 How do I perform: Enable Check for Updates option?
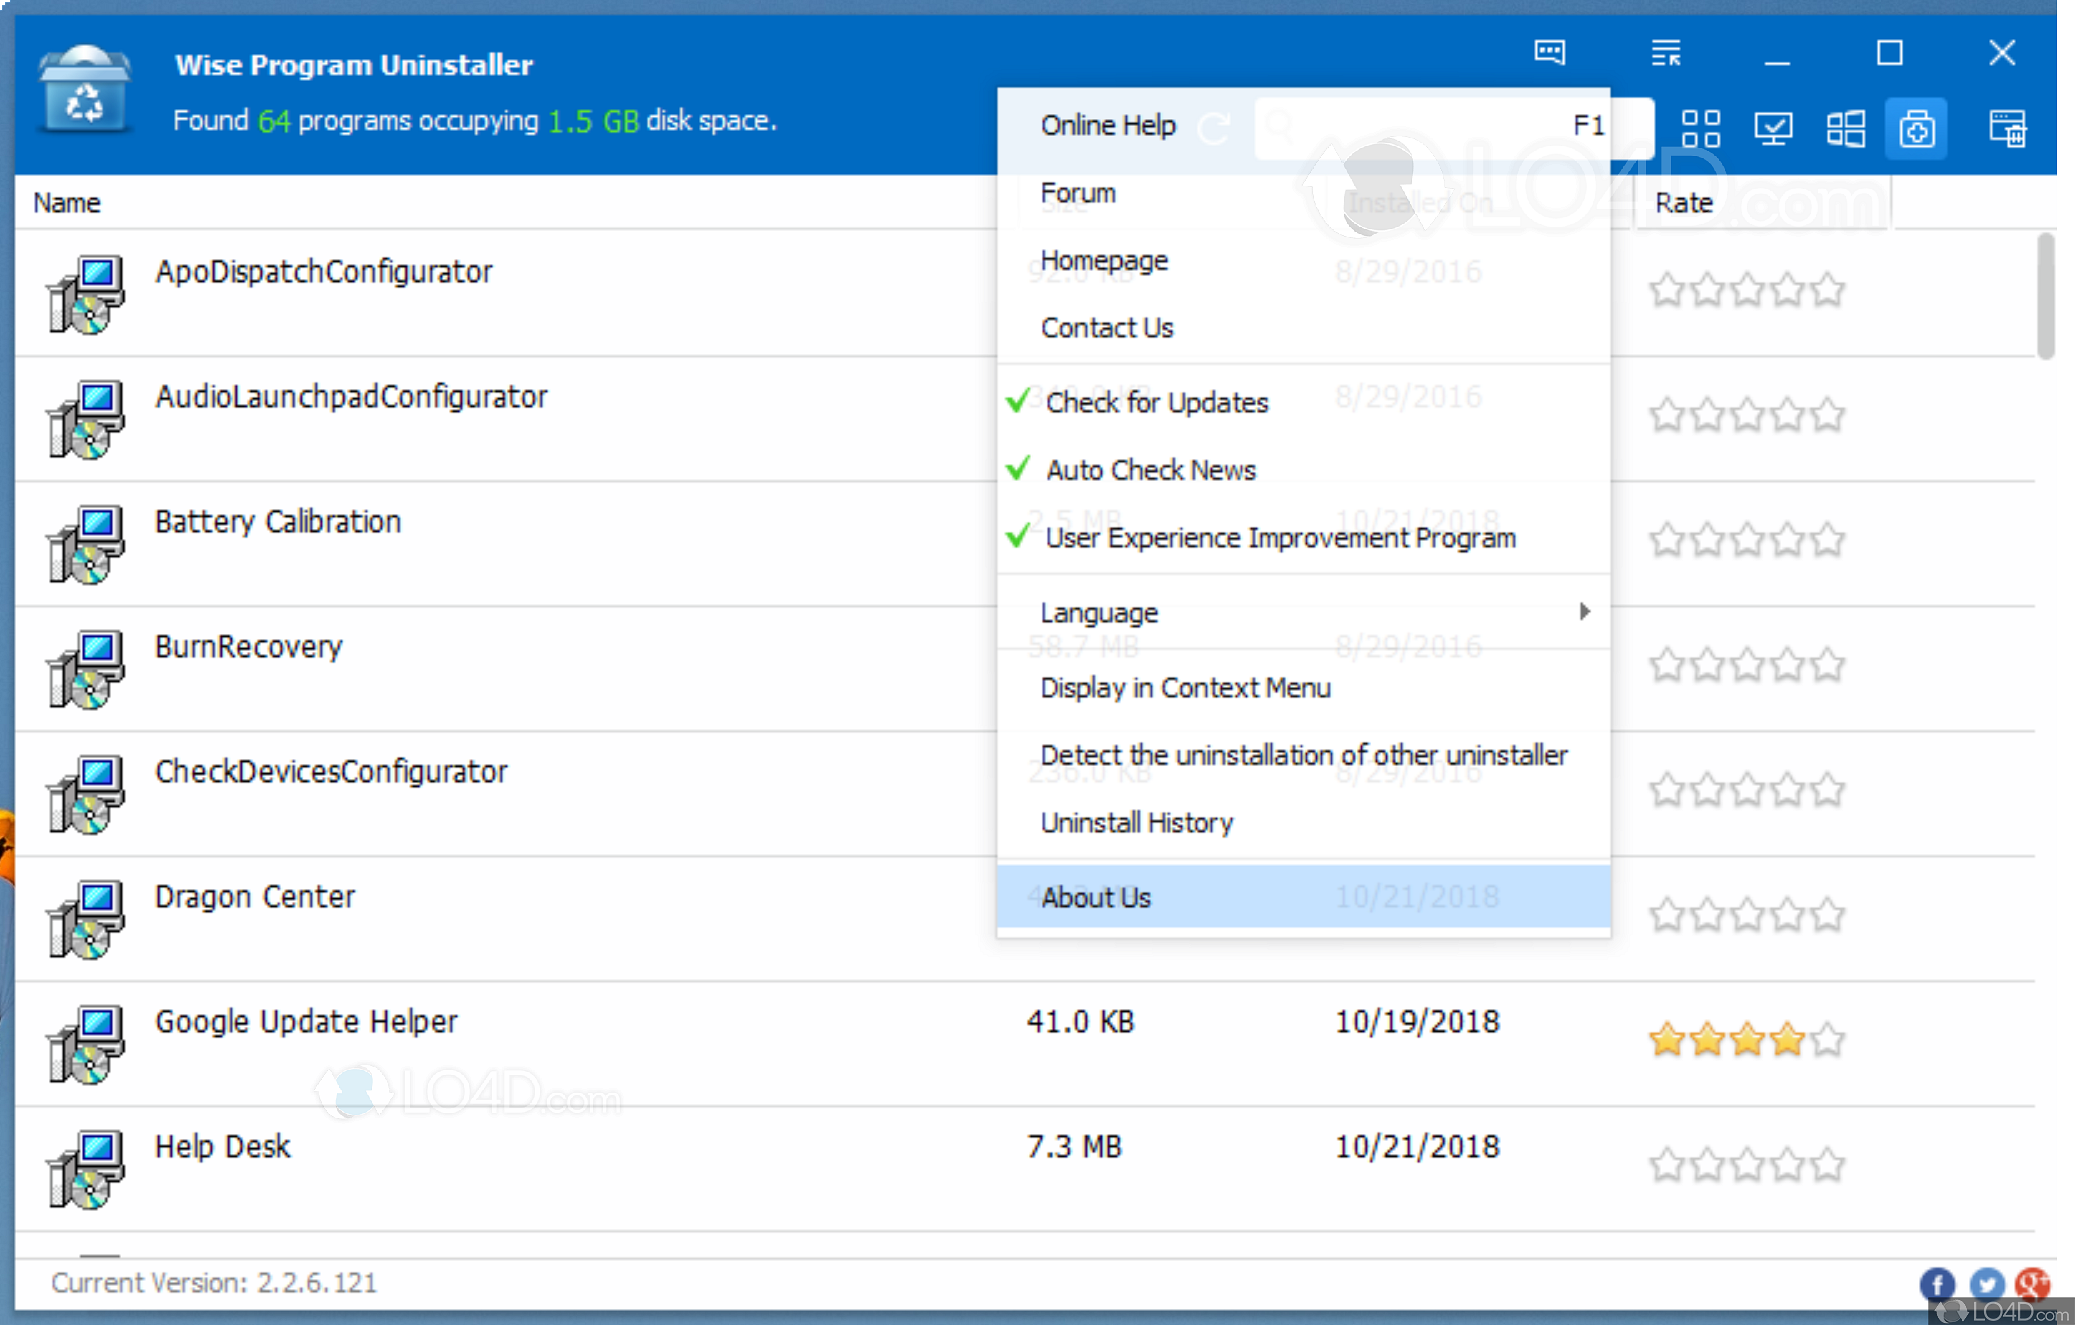coord(1156,402)
